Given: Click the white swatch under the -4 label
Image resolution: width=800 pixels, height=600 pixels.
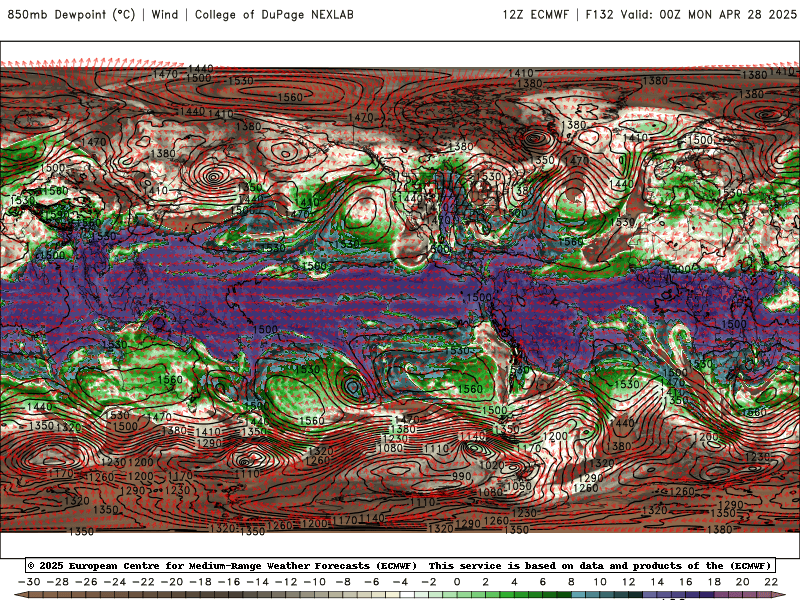Looking at the screenshot, I should (x=408, y=595).
